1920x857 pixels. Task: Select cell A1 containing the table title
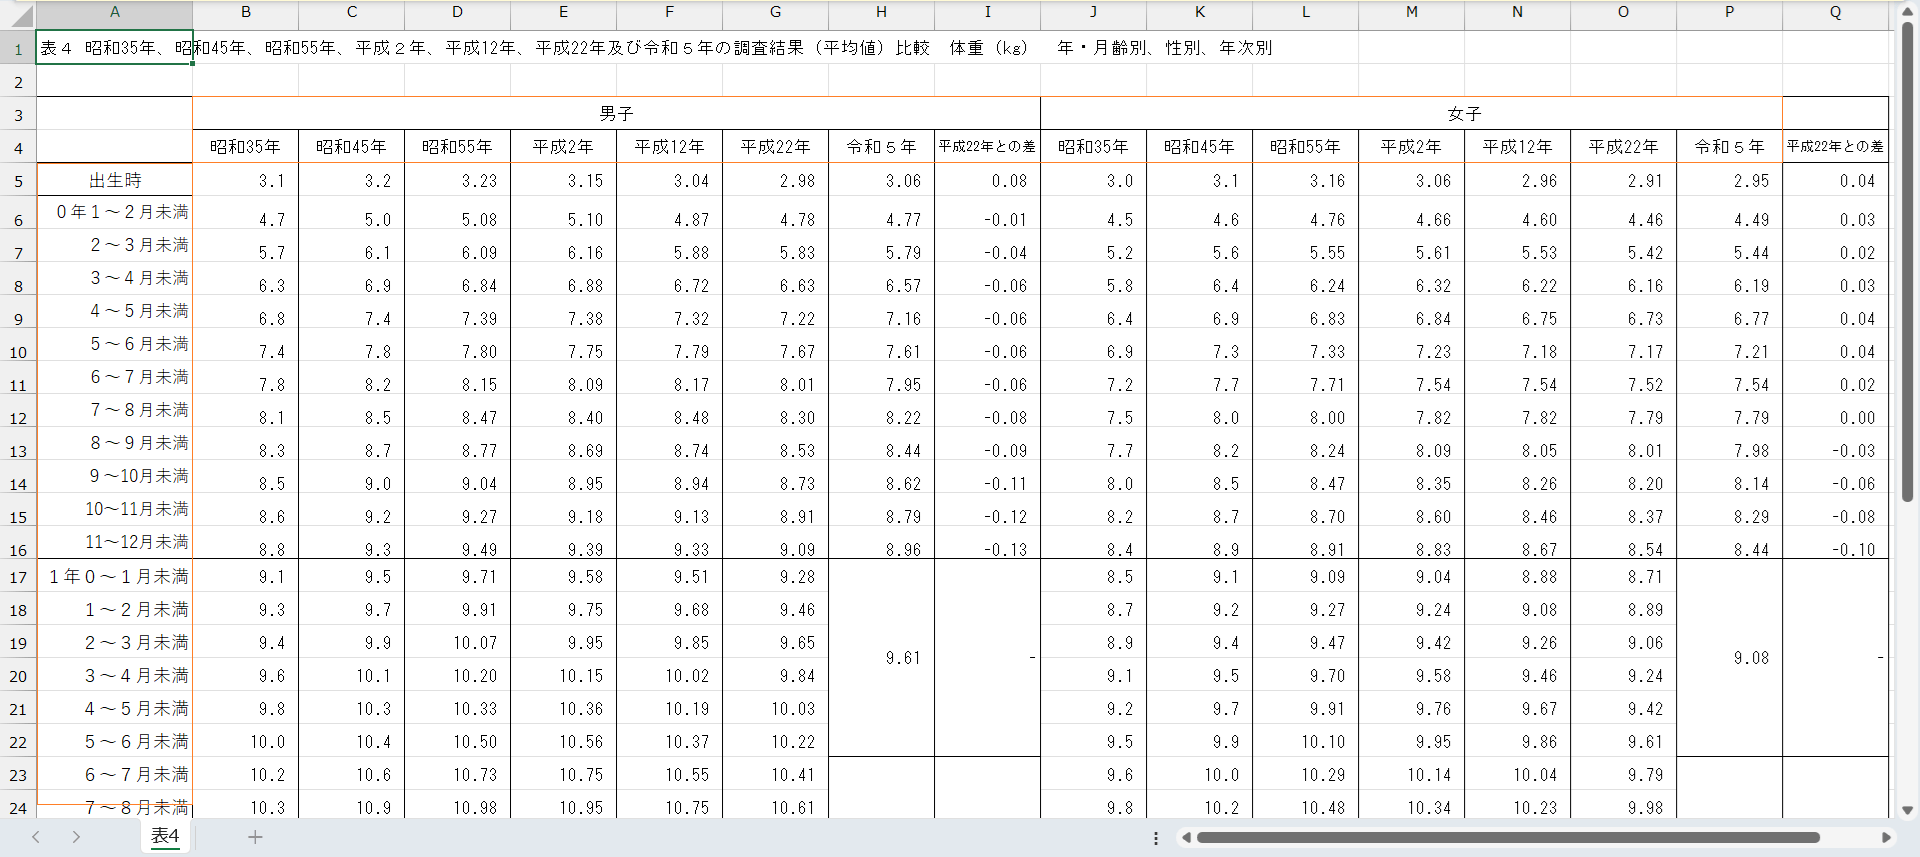pos(115,48)
